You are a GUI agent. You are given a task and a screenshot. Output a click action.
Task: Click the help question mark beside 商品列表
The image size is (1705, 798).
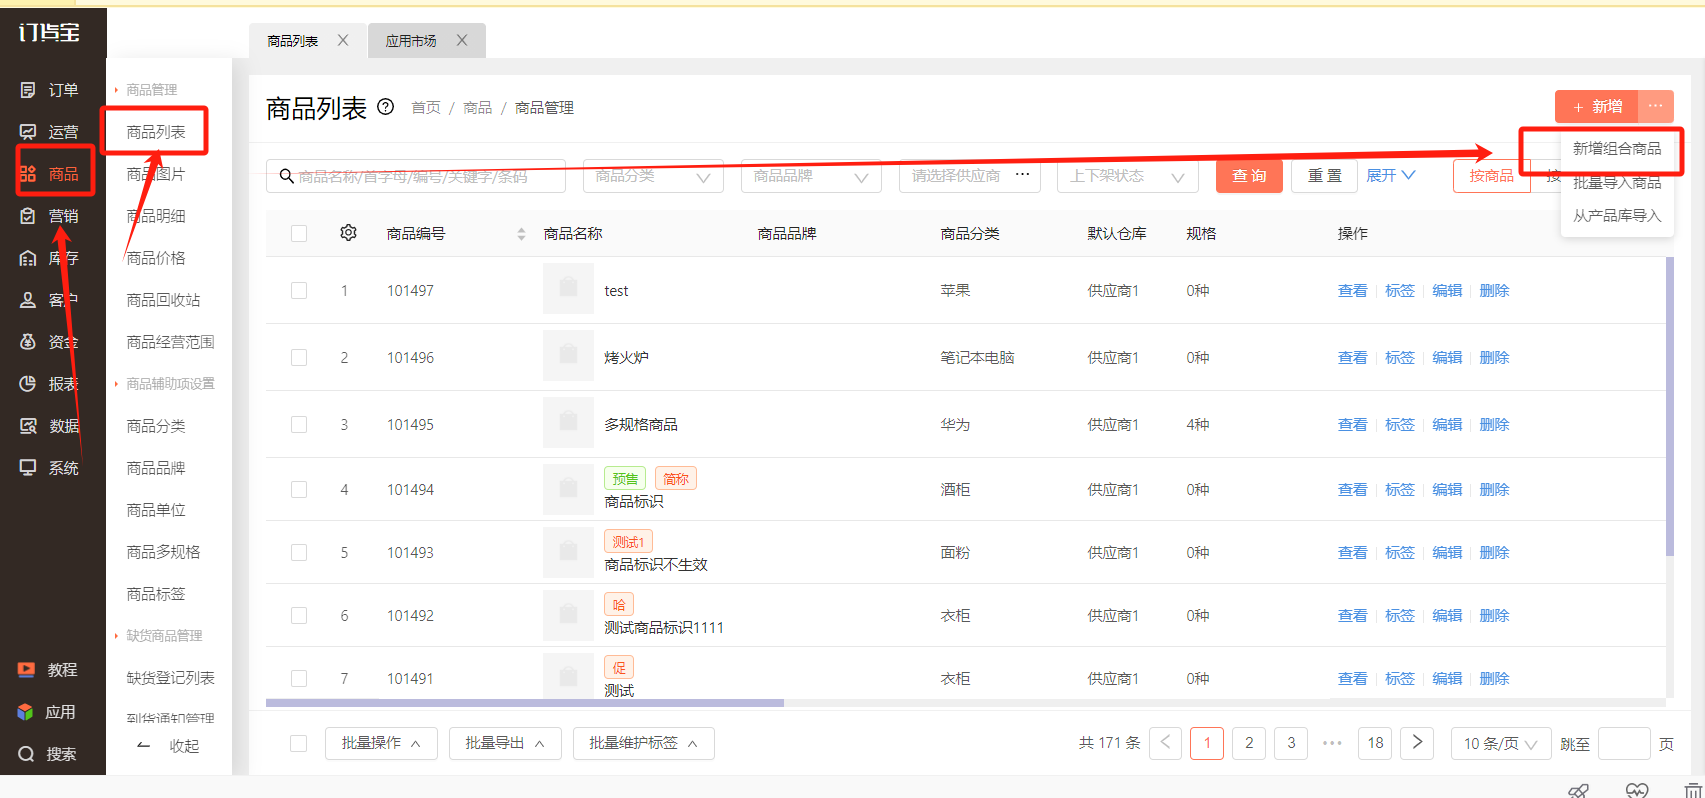click(x=386, y=107)
